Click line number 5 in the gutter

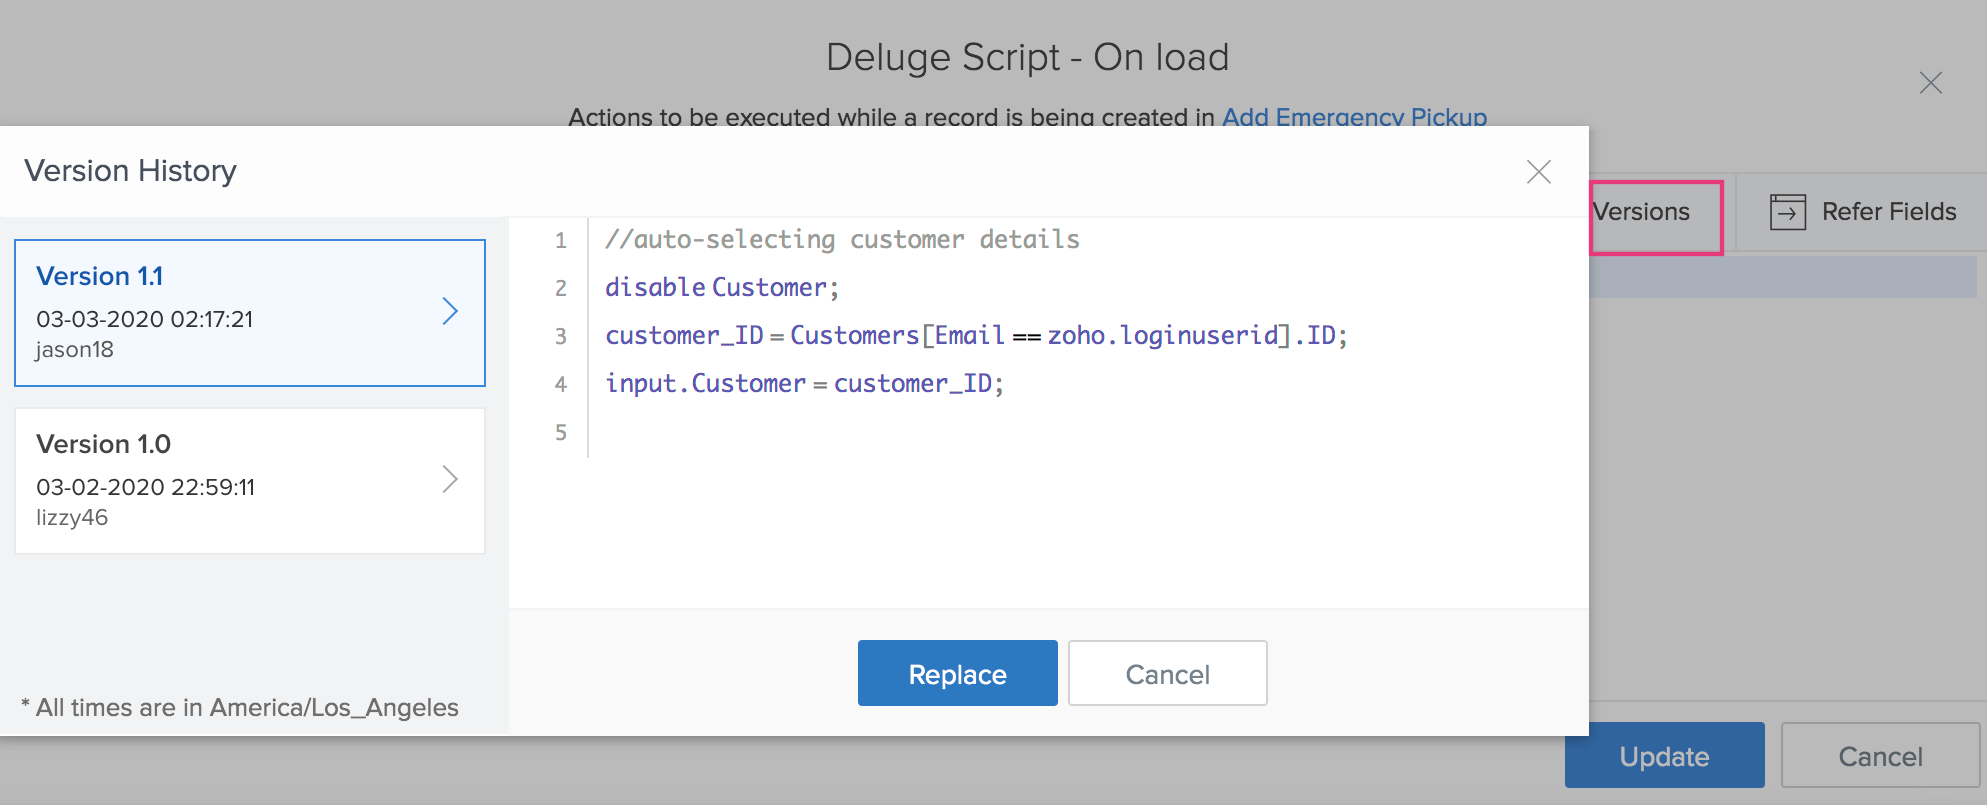click(x=560, y=432)
